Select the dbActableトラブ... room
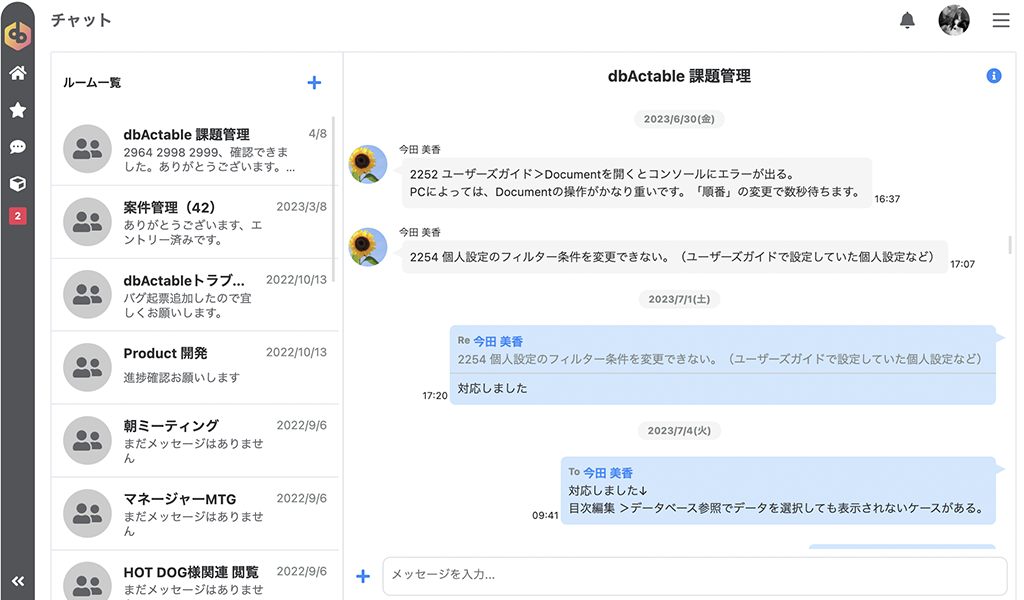 [195, 295]
